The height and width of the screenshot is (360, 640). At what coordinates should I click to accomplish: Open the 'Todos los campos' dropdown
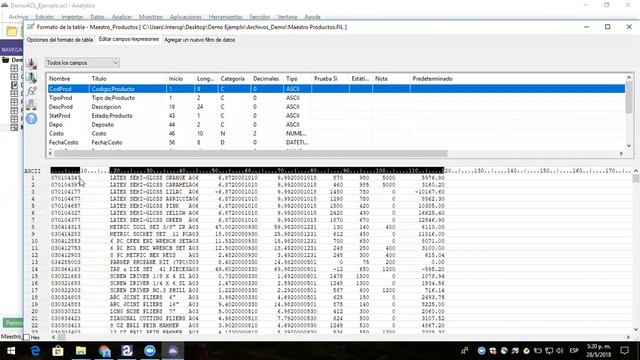tap(82, 63)
